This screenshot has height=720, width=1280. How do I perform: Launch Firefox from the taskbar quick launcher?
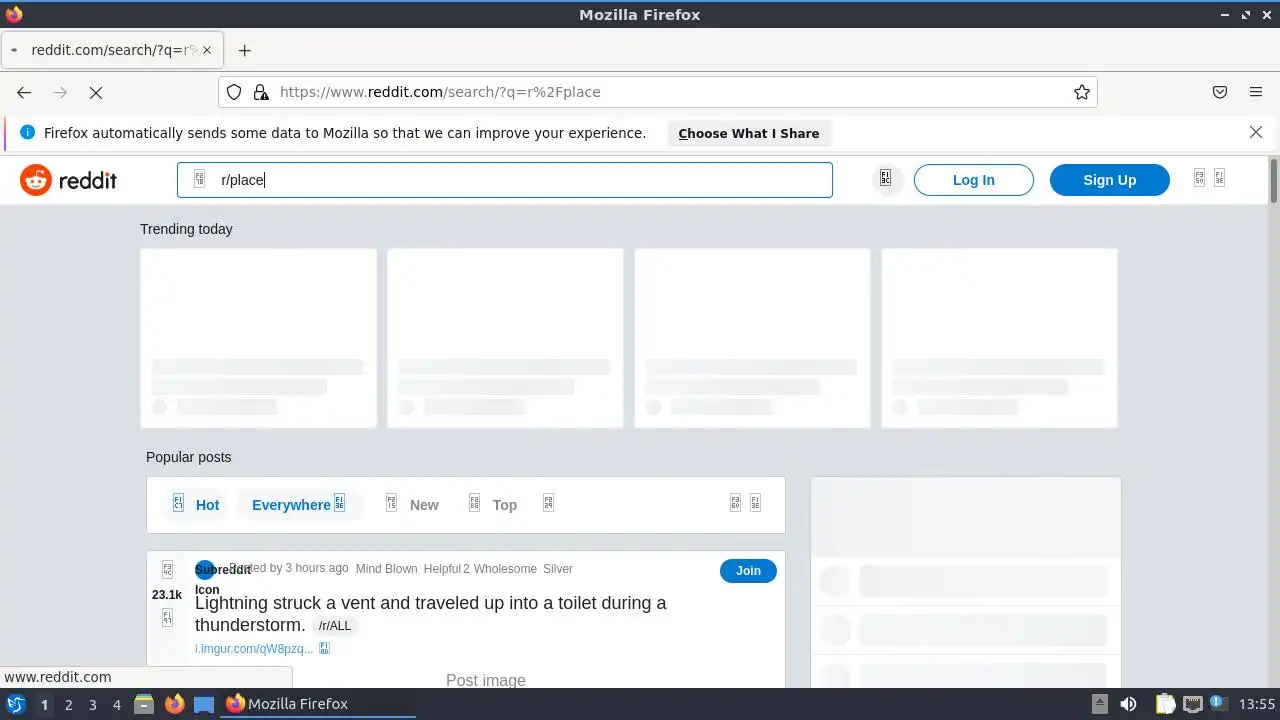pyautogui.click(x=174, y=704)
